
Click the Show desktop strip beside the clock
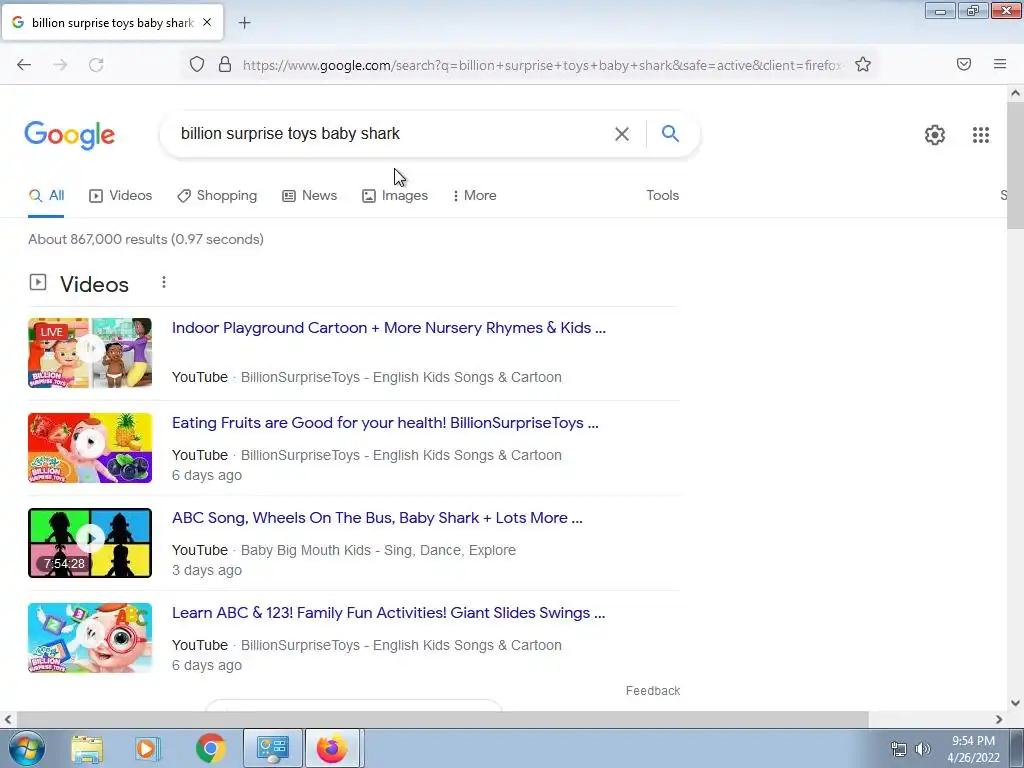tap(1017, 748)
